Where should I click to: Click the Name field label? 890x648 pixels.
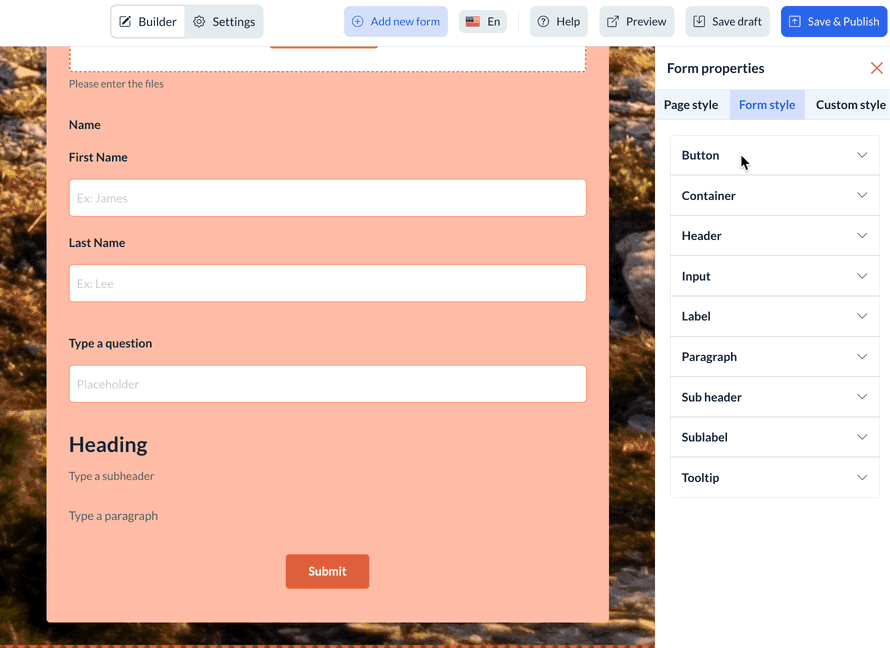(85, 125)
